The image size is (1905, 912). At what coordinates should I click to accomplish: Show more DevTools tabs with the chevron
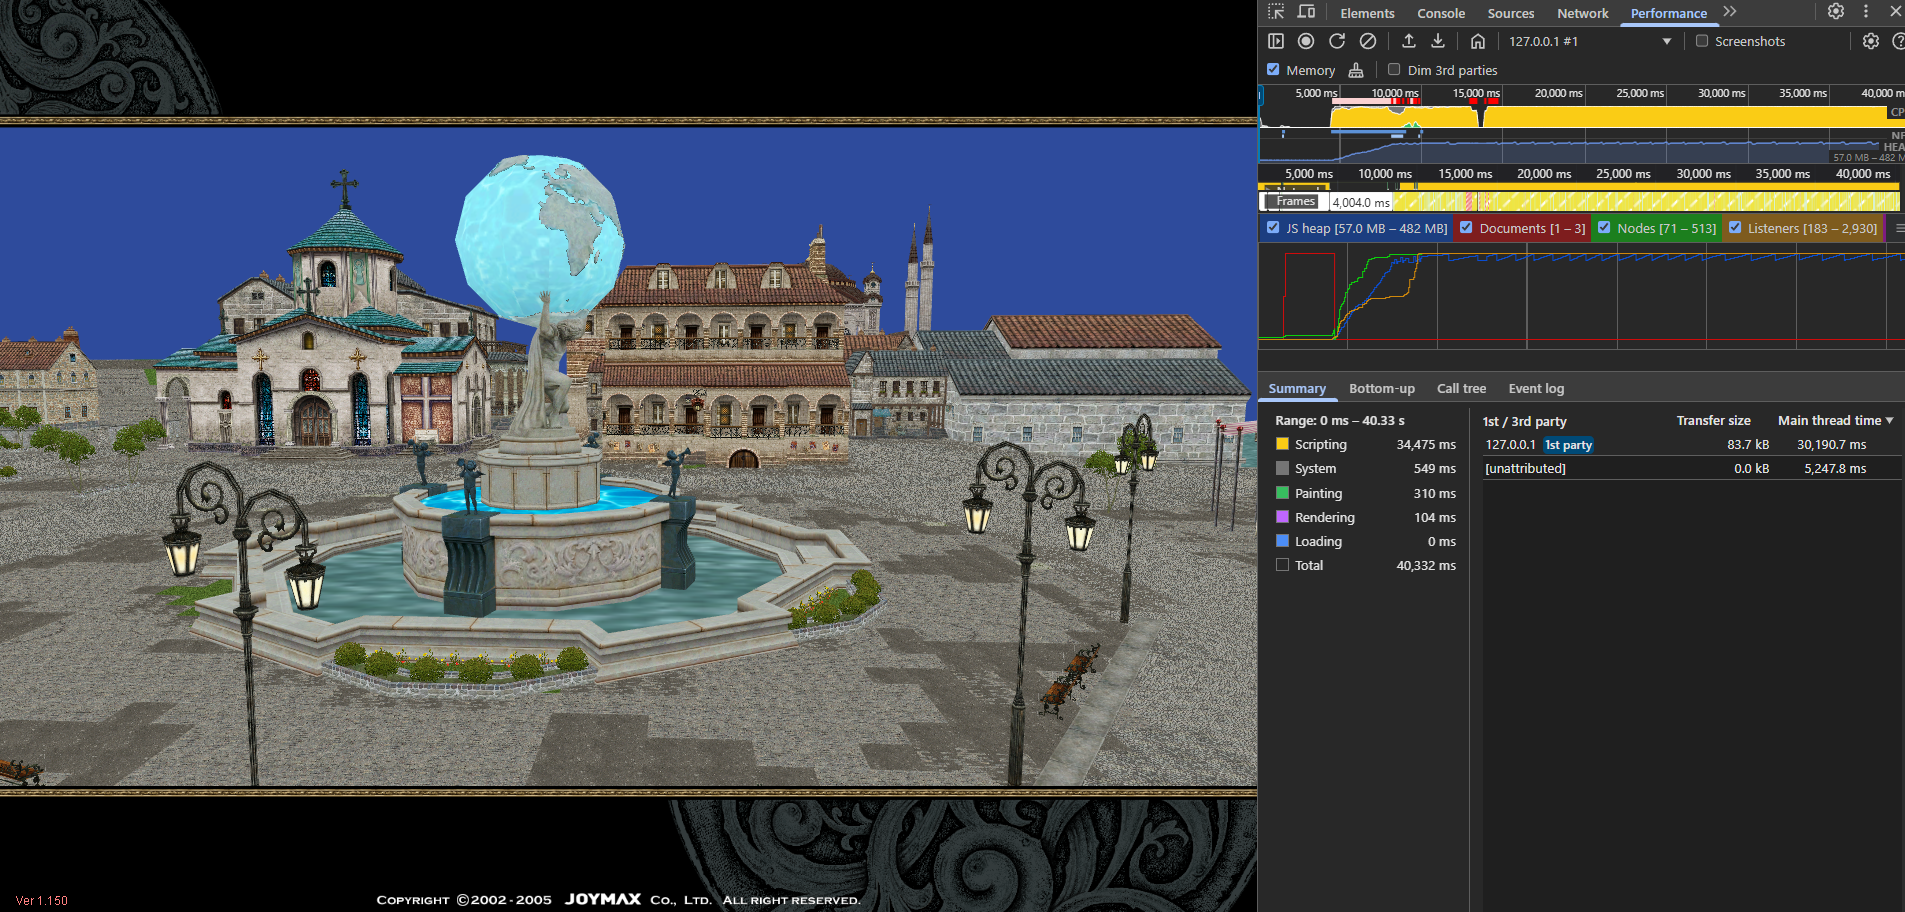tap(1730, 12)
